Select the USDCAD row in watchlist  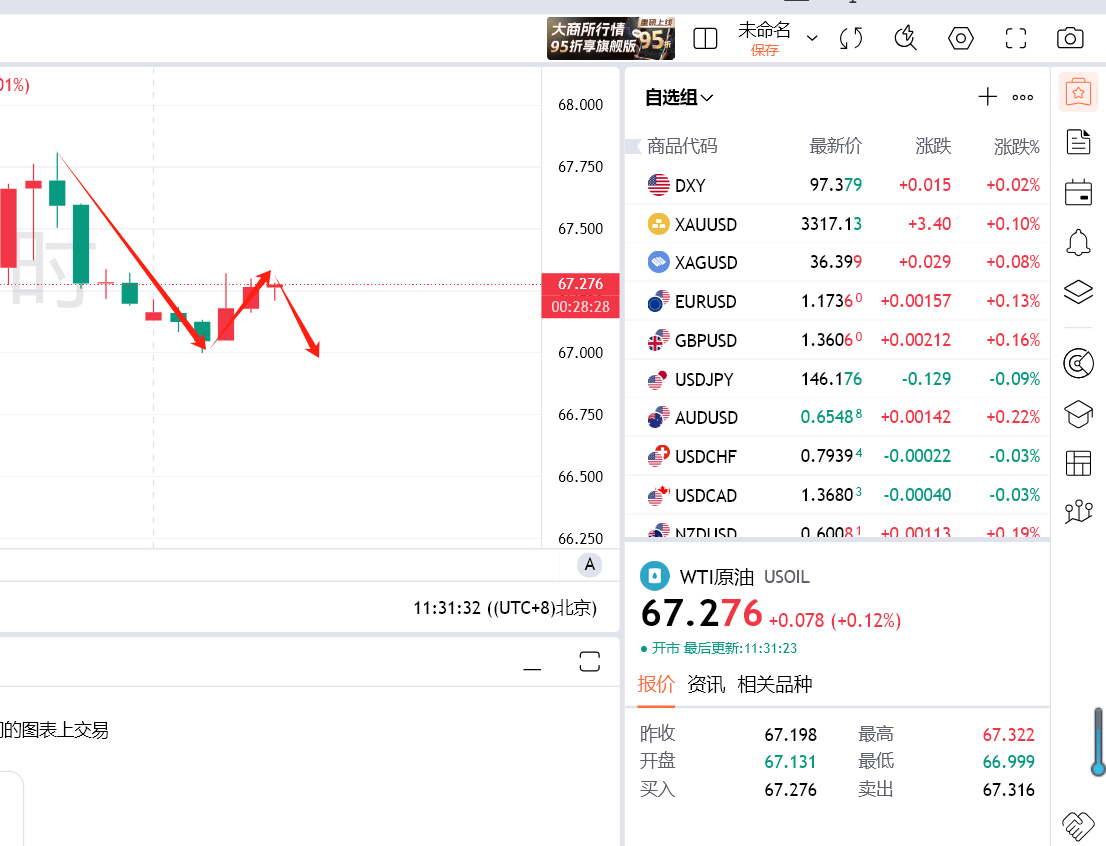coord(837,495)
